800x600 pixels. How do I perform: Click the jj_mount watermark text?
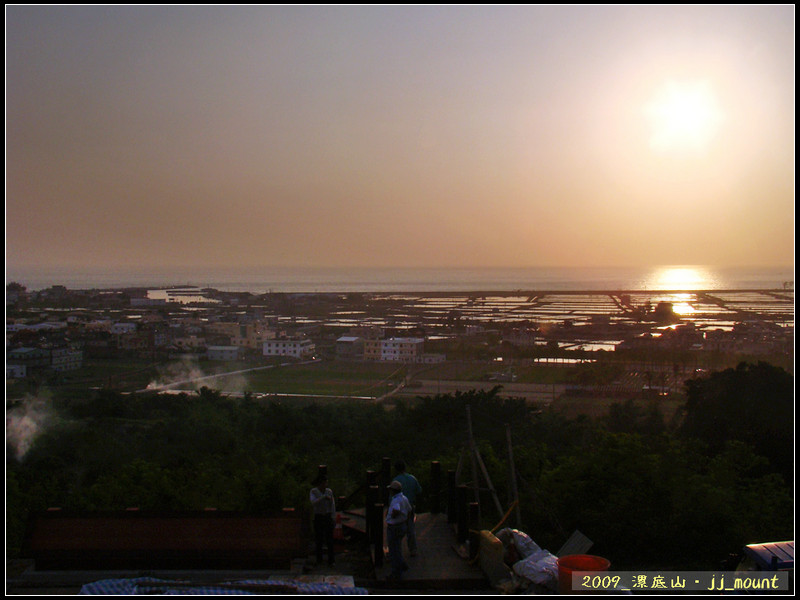(x=741, y=581)
